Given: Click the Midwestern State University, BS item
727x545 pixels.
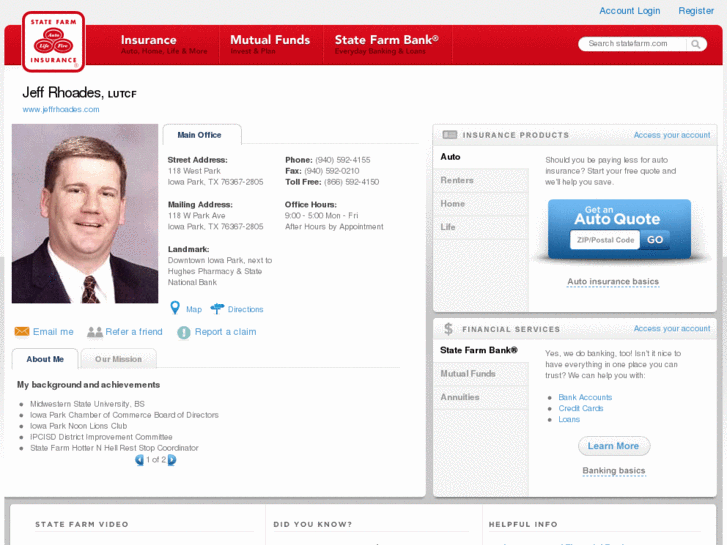Looking at the screenshot, I should coord(87,404).
